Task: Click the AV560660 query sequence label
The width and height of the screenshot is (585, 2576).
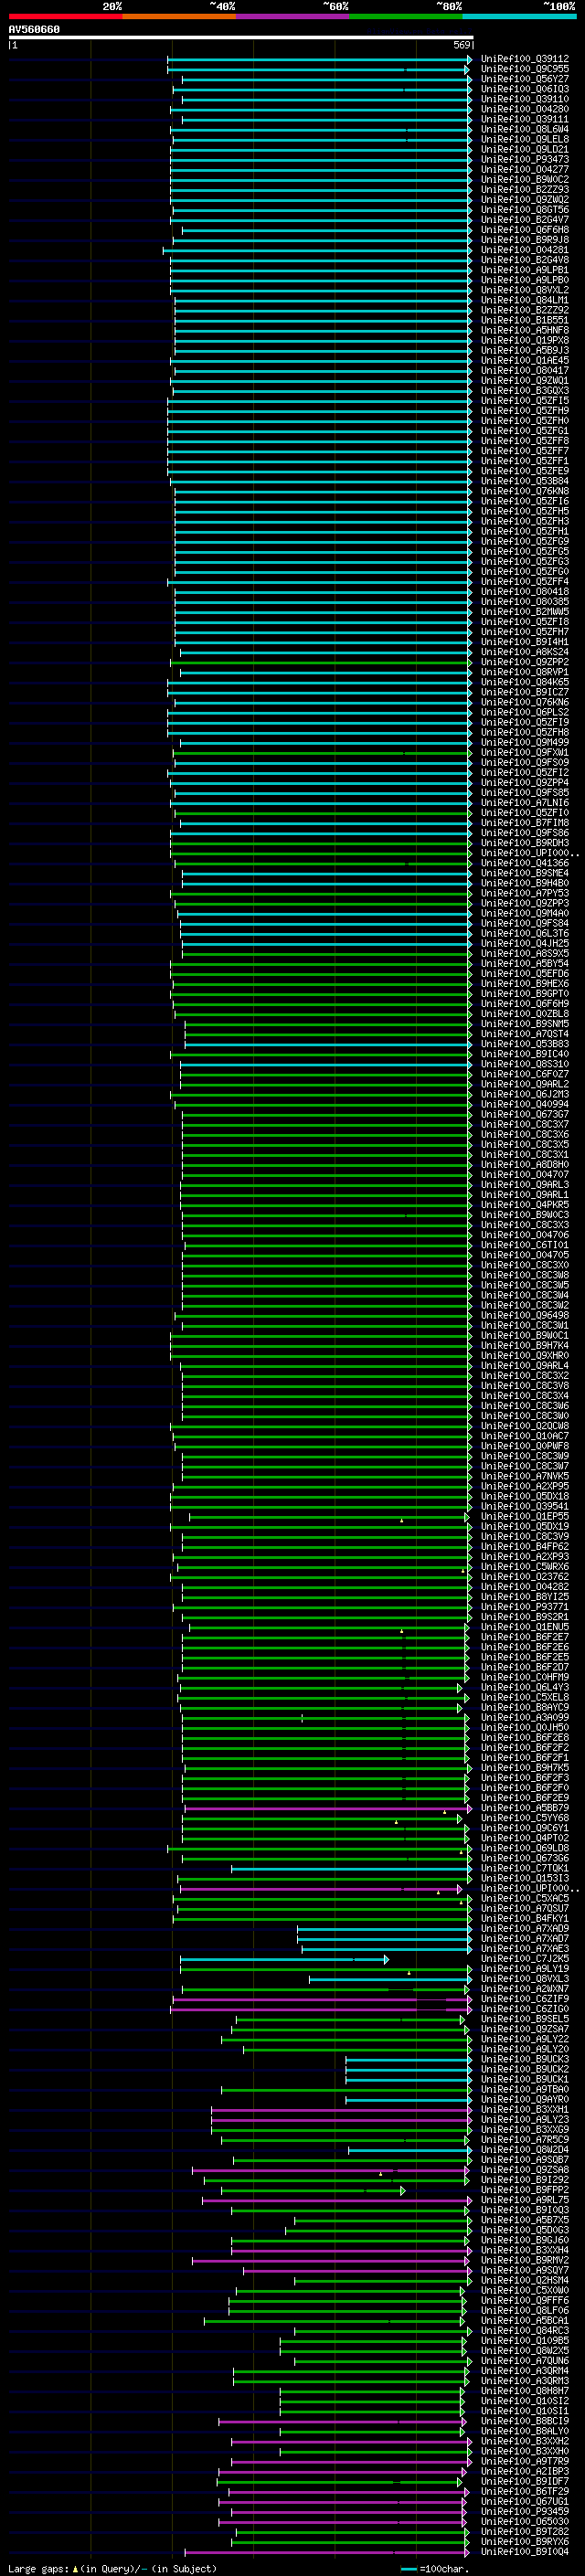Action: click(34, 30)
